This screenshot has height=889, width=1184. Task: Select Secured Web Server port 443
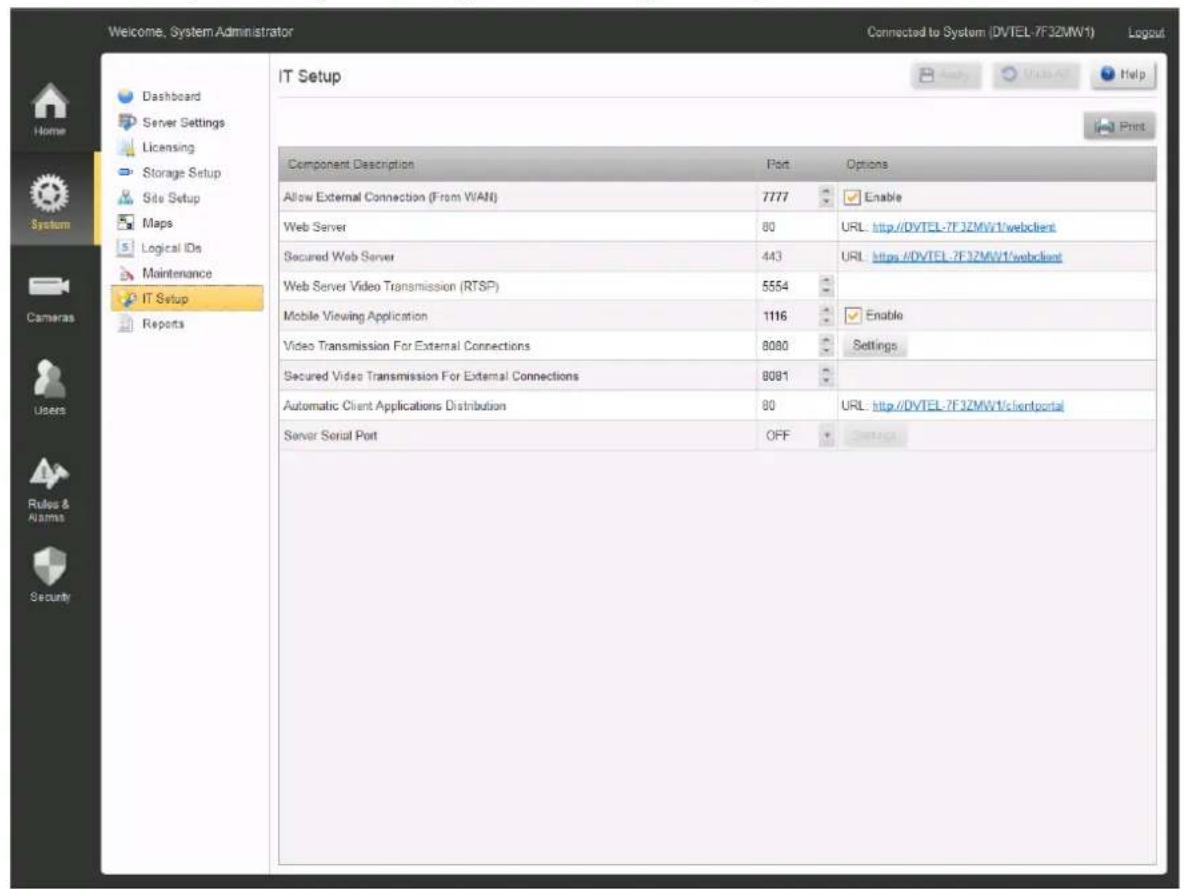(772, 257)
